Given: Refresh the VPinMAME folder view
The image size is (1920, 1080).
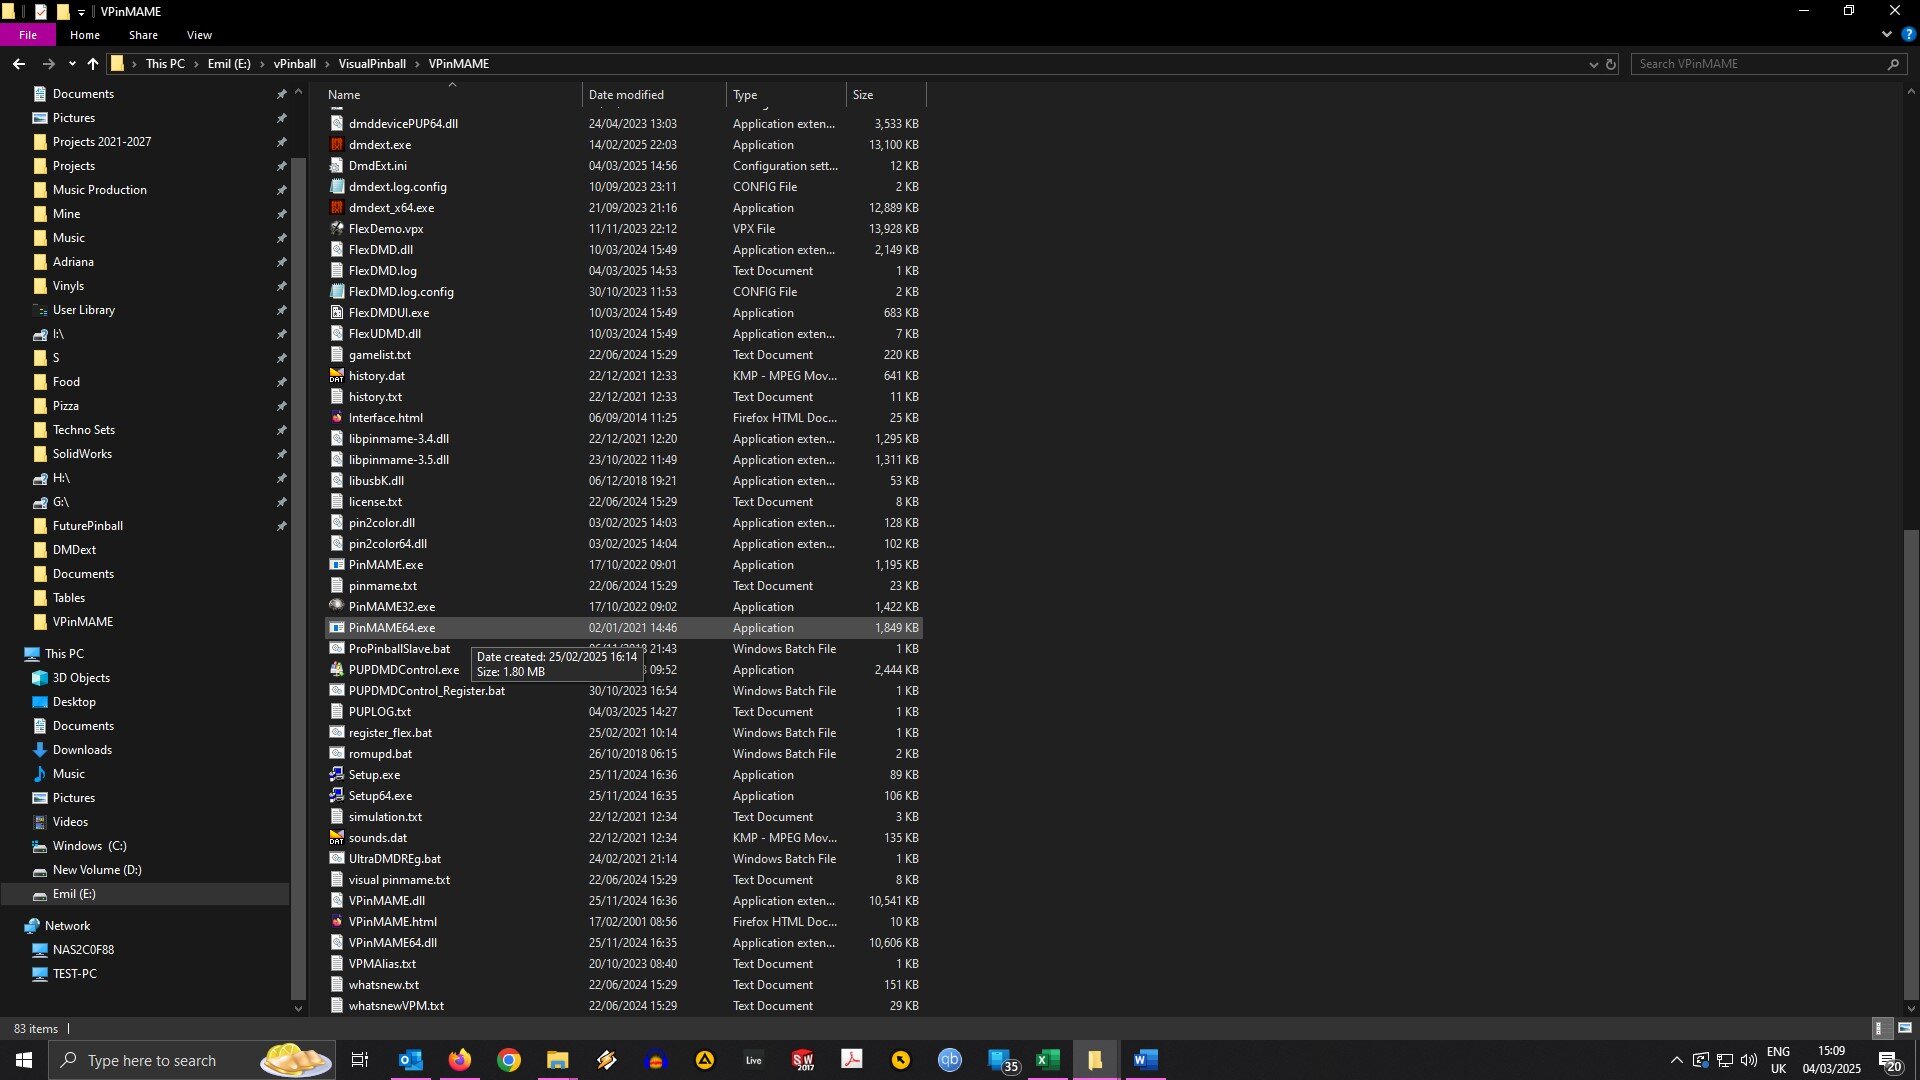Looking at the screenshot, I should 1611,64.
